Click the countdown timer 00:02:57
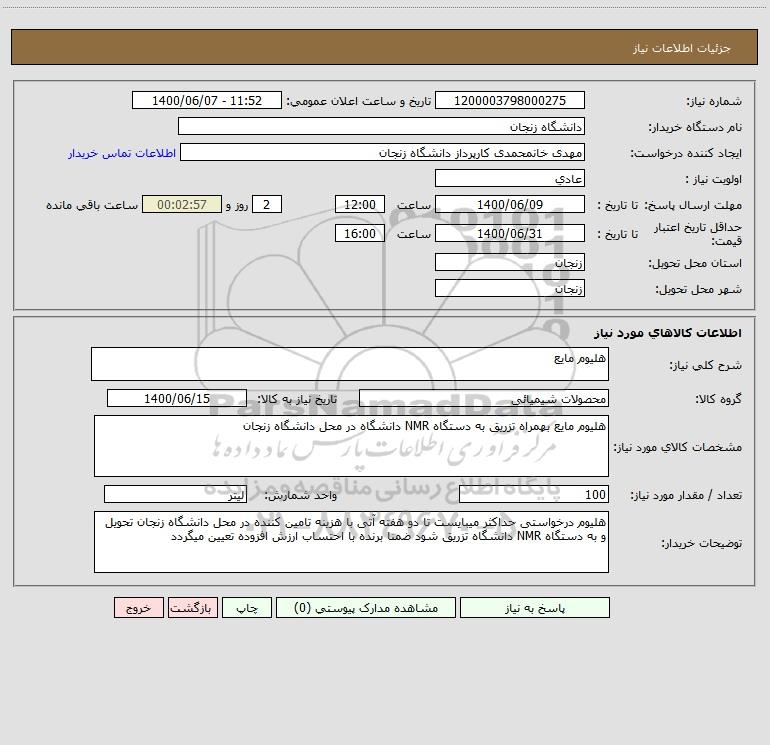 pos(182,204)
